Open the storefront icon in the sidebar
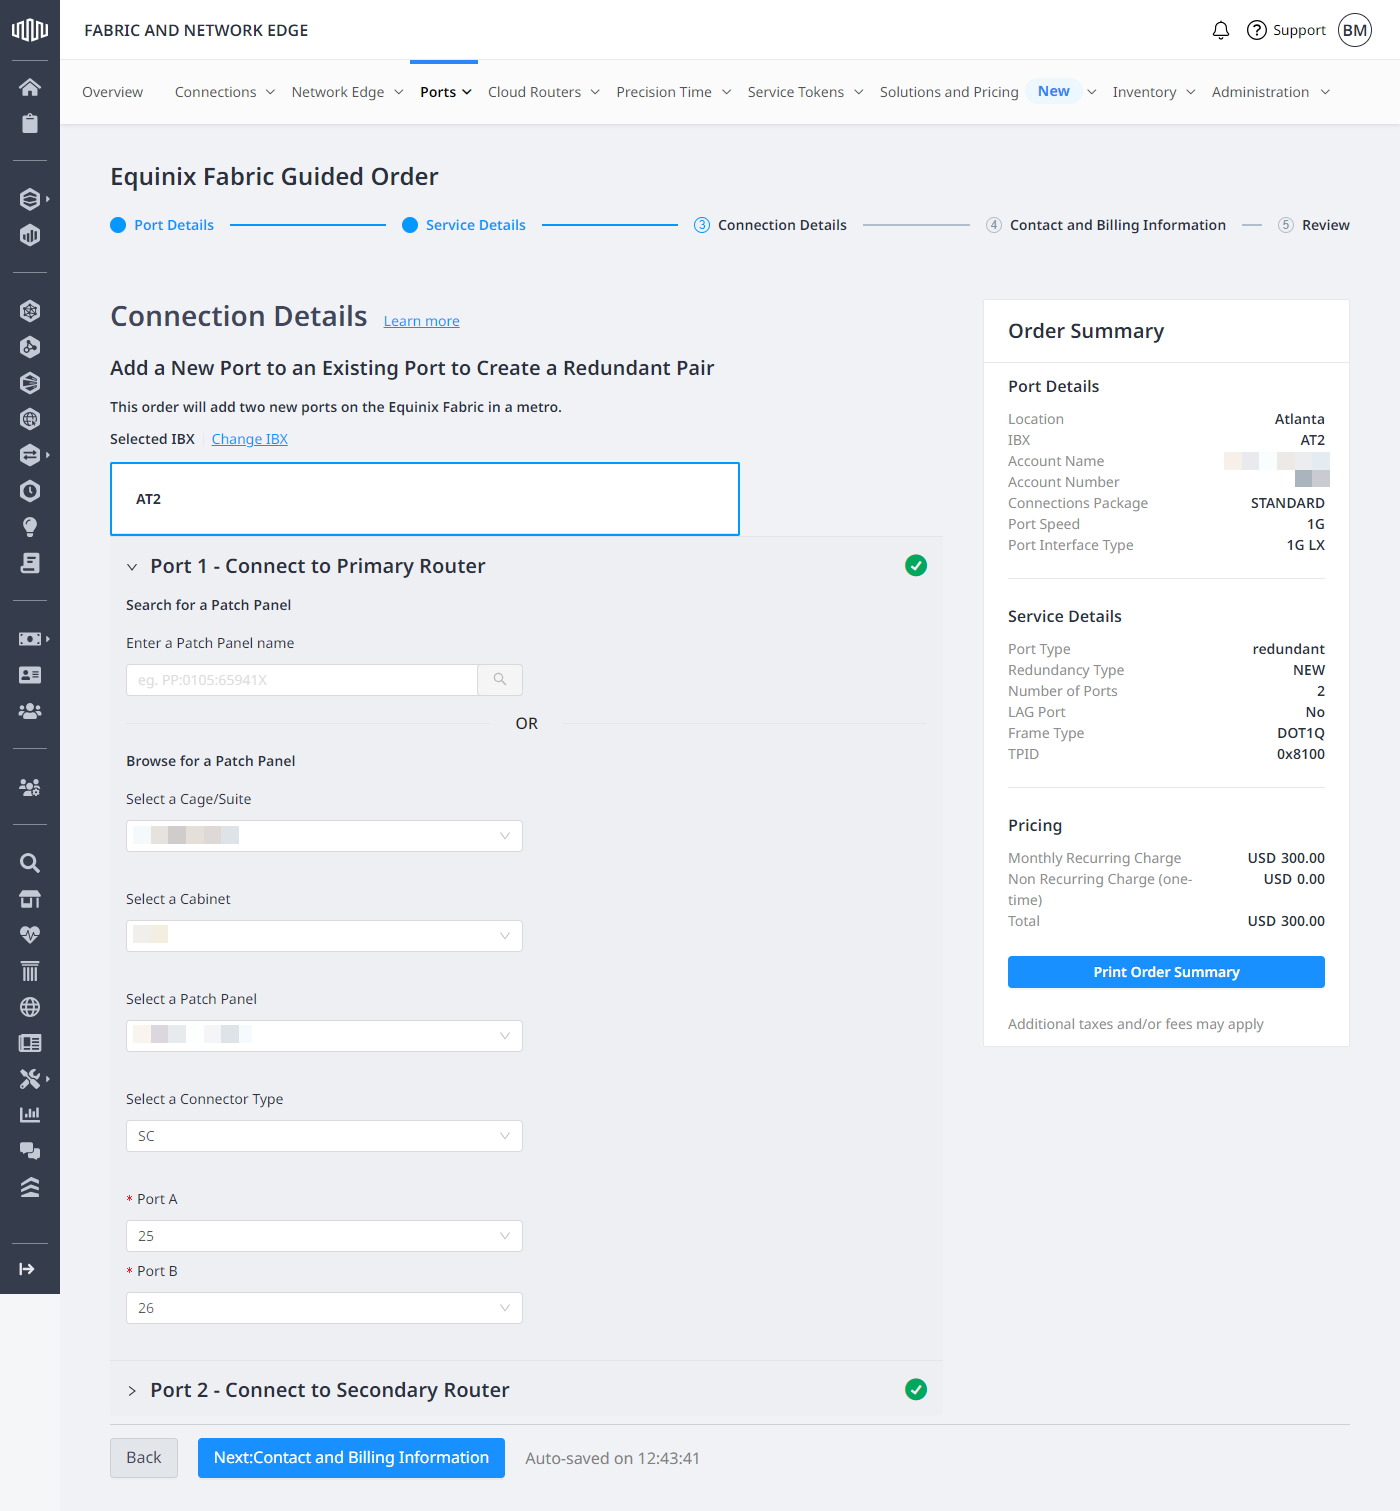This screenshot has height=1511, width=1400. click(x=30, y=899)
